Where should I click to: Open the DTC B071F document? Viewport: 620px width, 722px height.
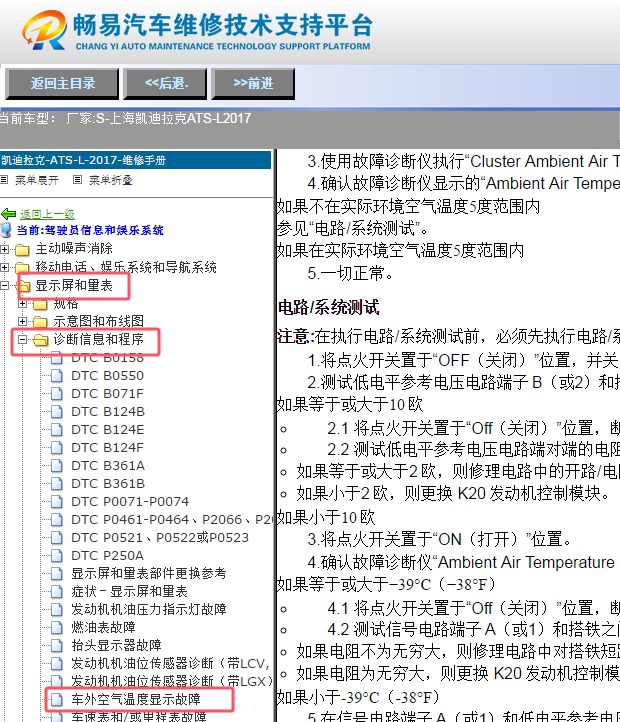107,394
